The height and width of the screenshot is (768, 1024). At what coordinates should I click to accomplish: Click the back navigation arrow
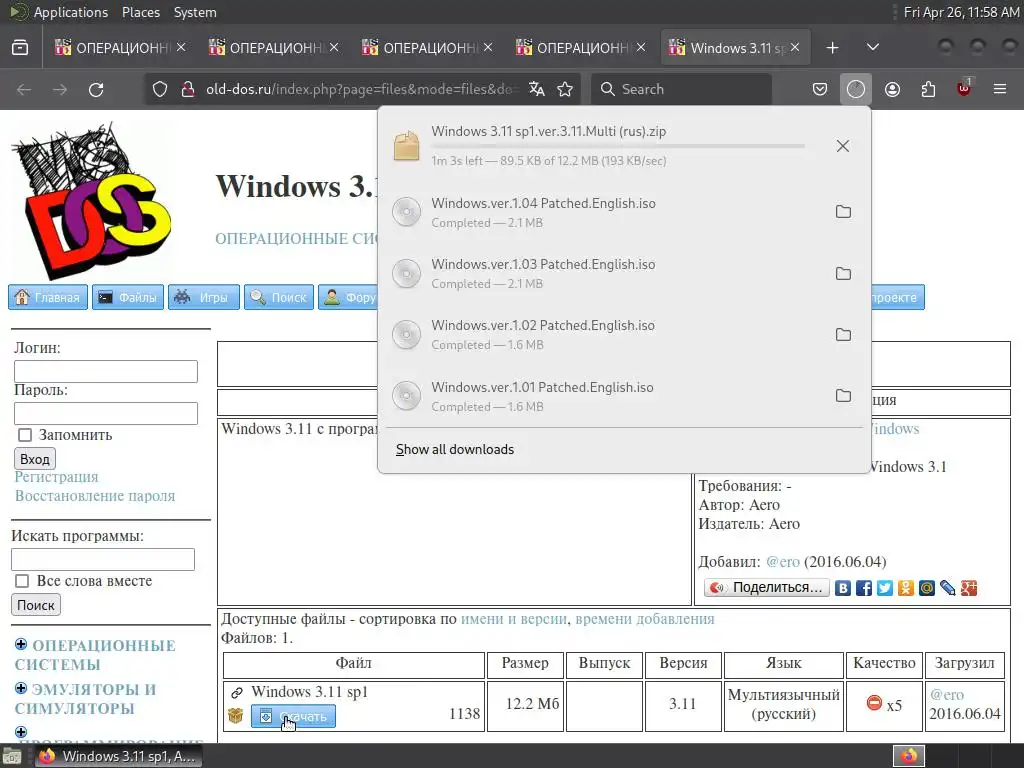coord(24,89)
